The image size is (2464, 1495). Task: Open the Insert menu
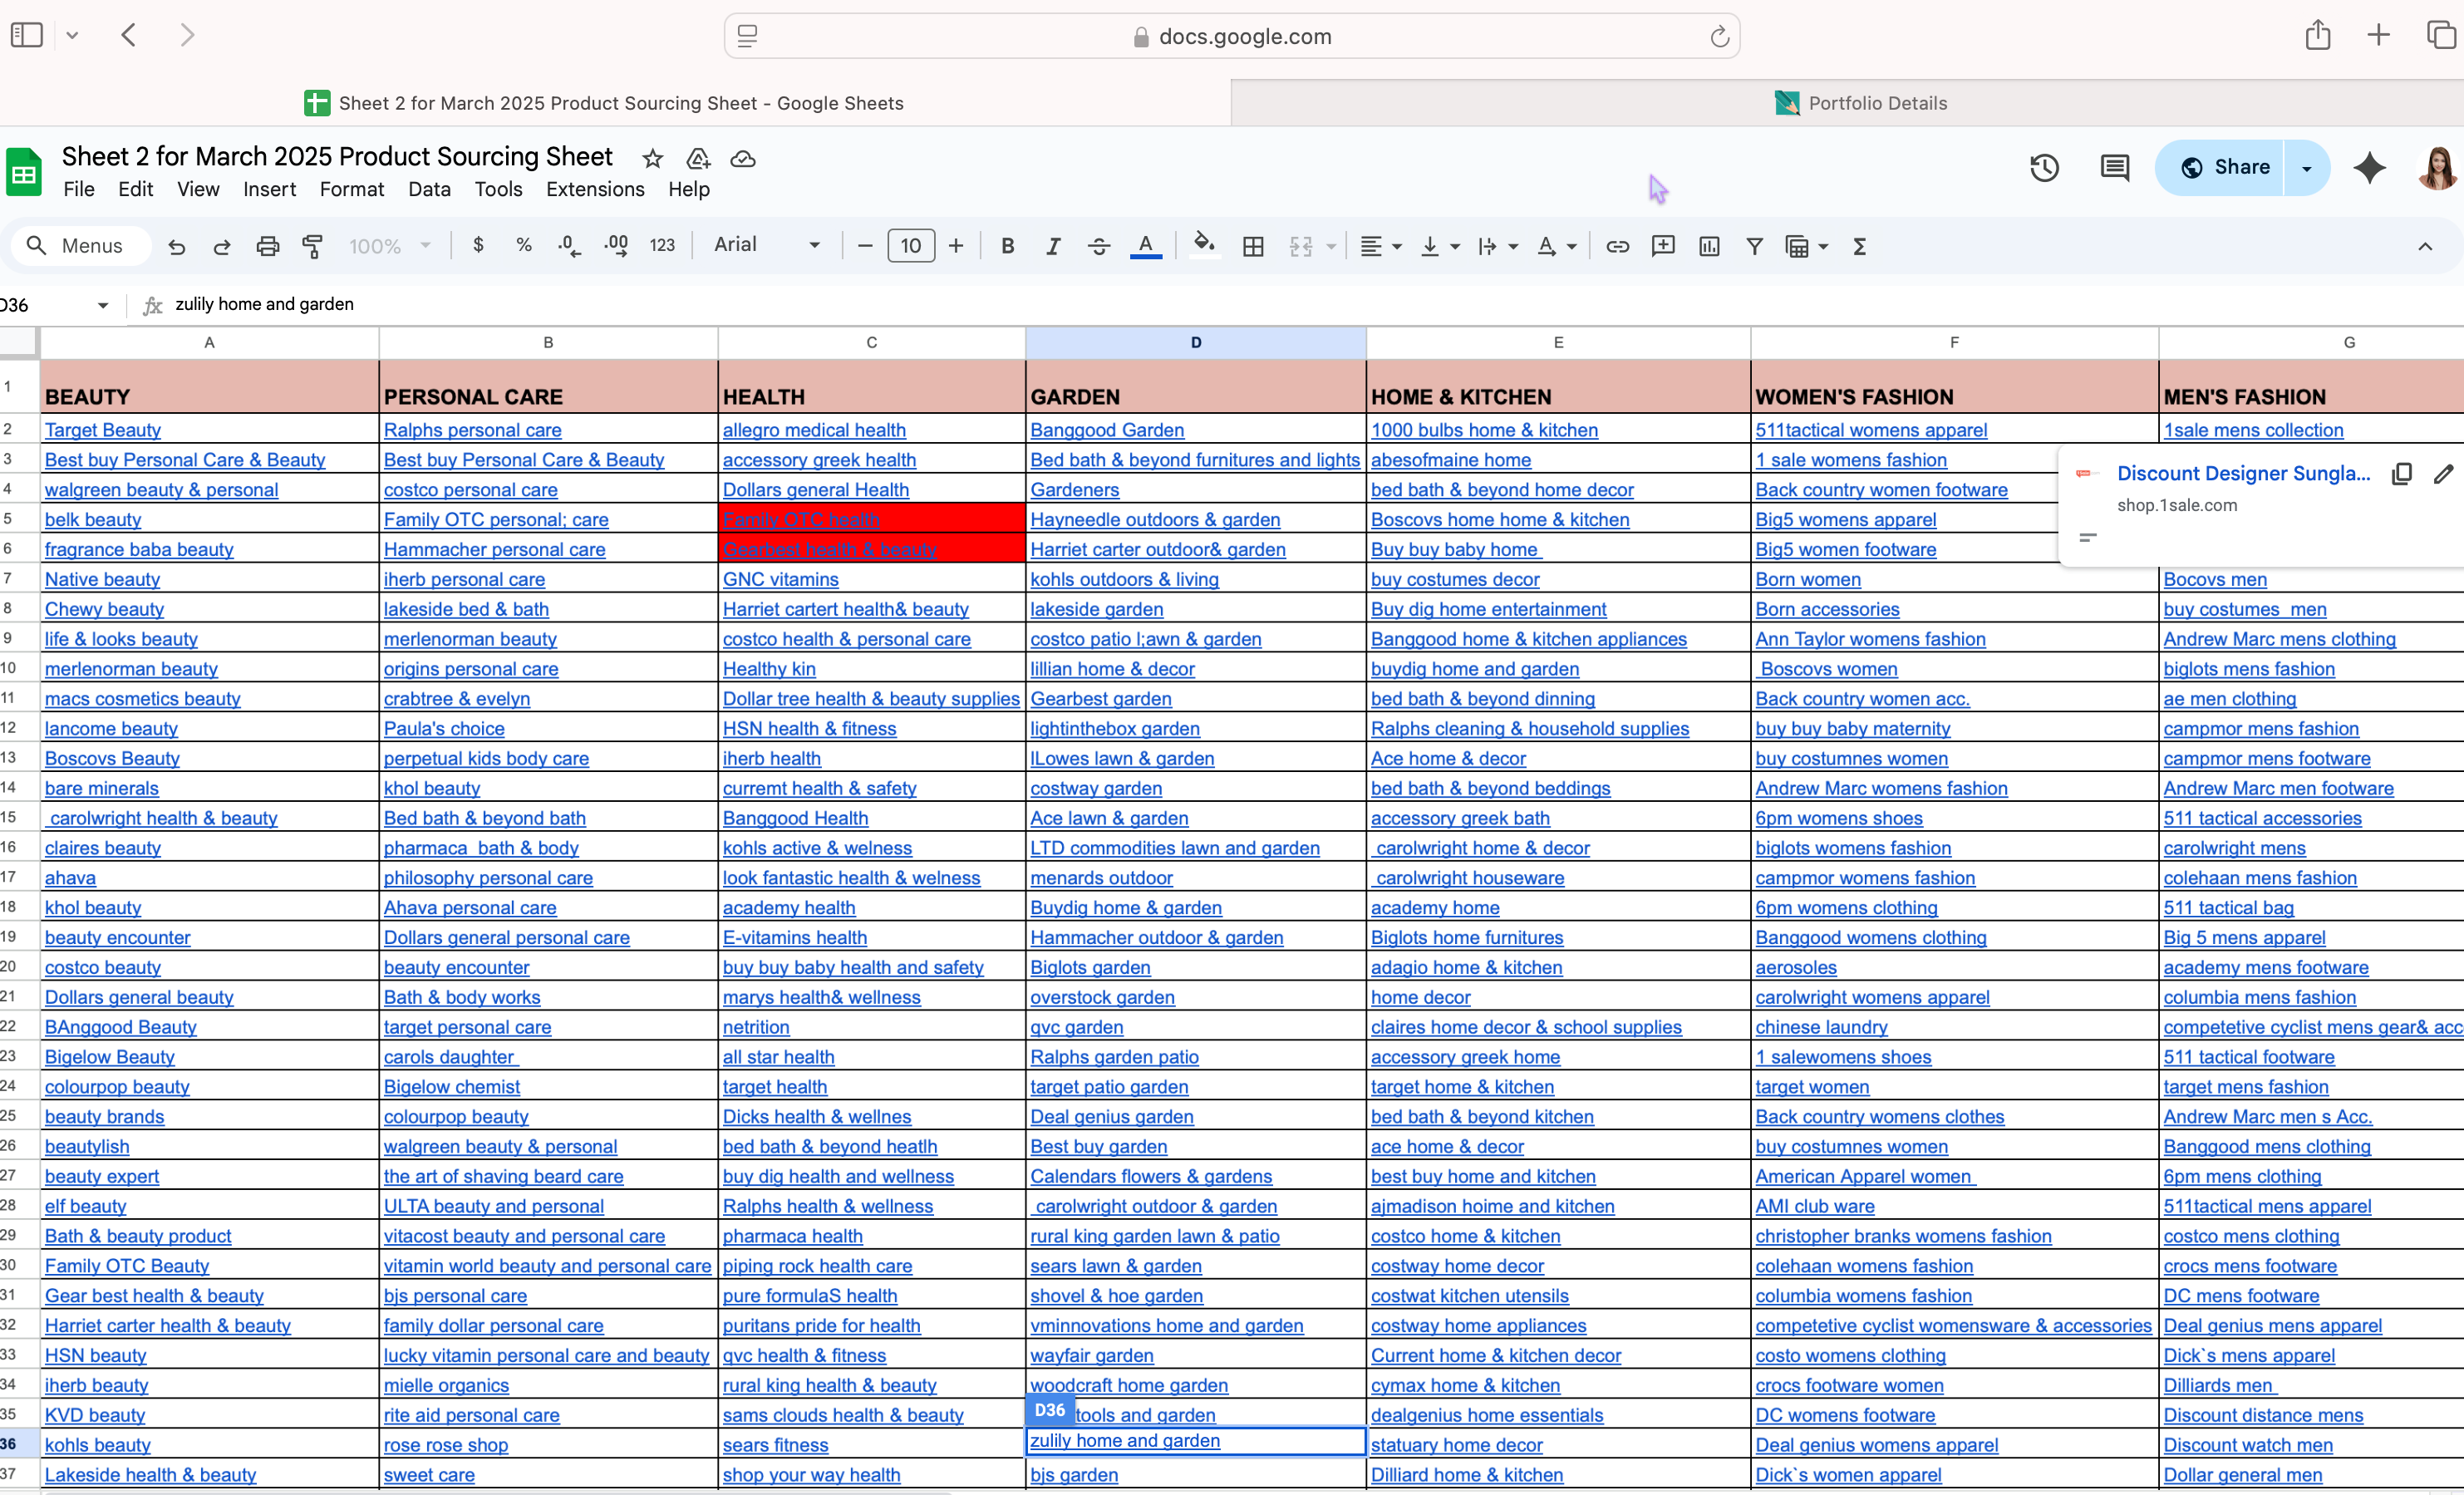coord(269,189)
